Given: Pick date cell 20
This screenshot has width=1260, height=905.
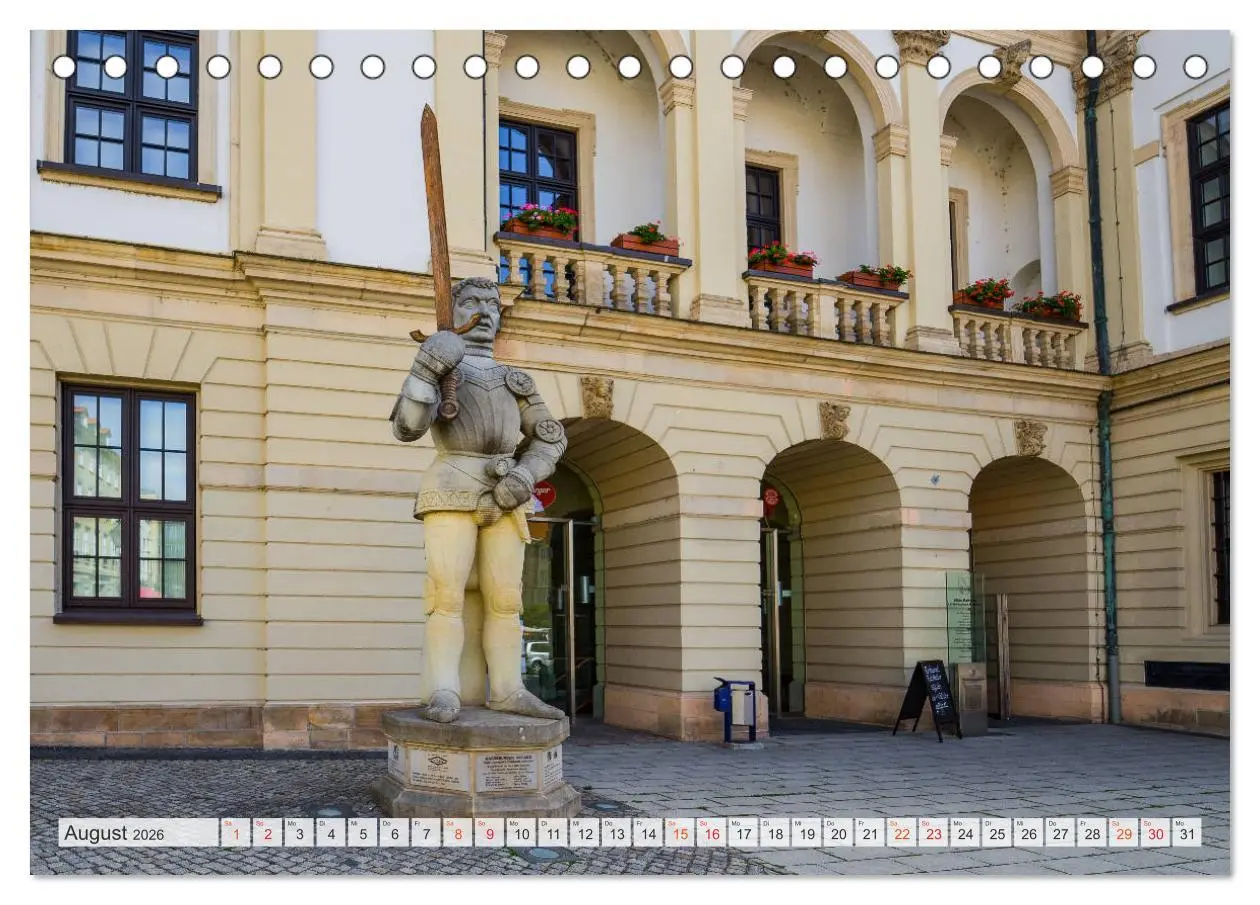Looking at the screenshot, I should pyautogui.click(x=838, y=832).
